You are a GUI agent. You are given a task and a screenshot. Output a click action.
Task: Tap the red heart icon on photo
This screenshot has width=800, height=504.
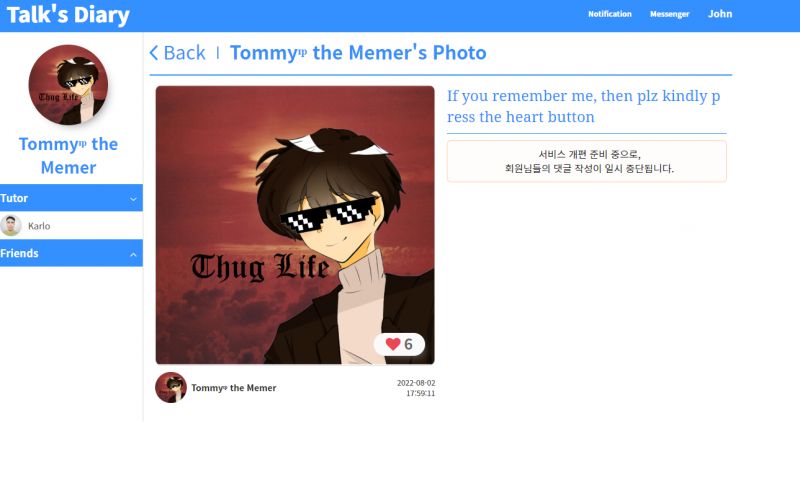point(392,344)
